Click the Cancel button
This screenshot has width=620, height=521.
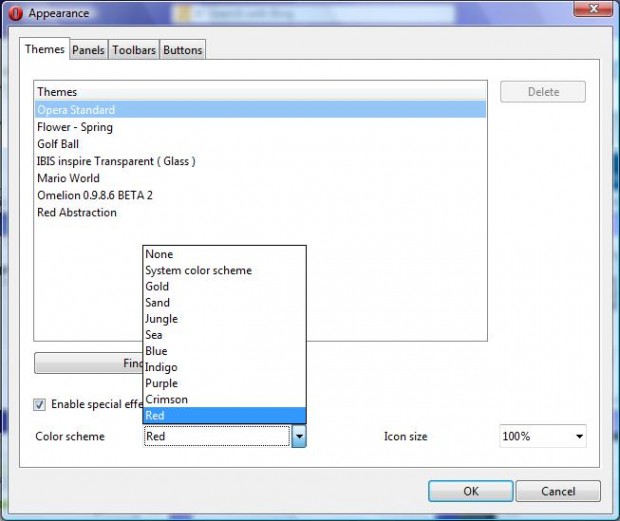[558, 491]
